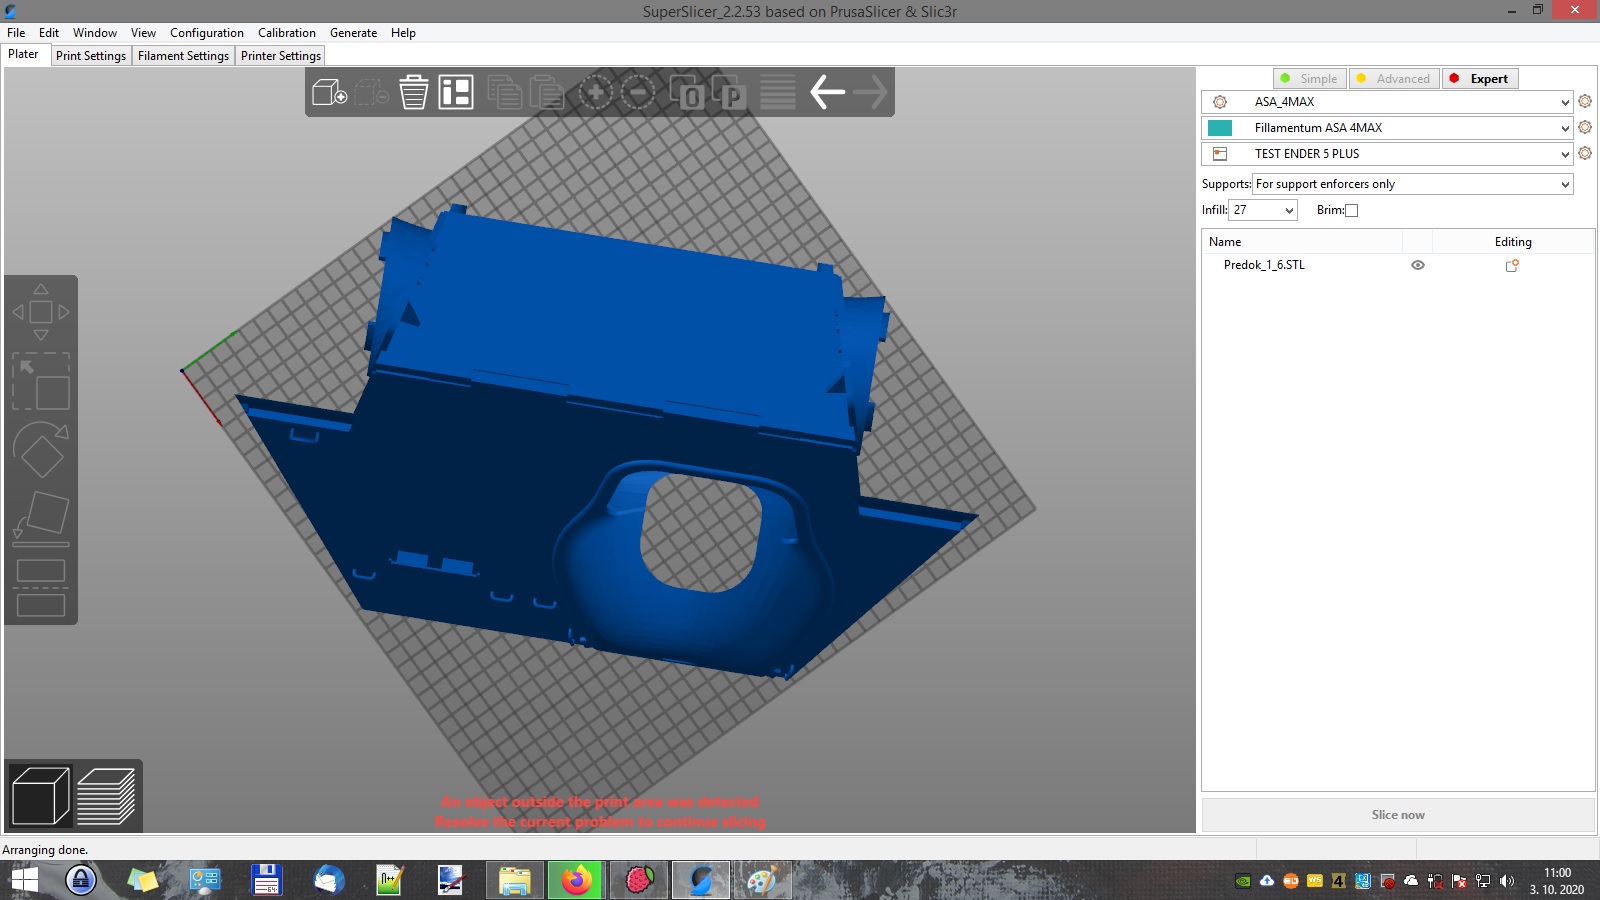Switch to sliced layers preview view
Viewport: 1600px width, 900px height.
[x=106, y=796]
